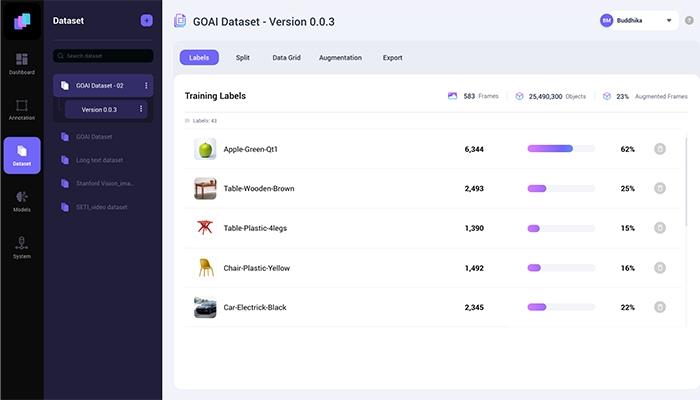
Task: Open the Dashboard section in the sidebar
Action: point(21,64)
